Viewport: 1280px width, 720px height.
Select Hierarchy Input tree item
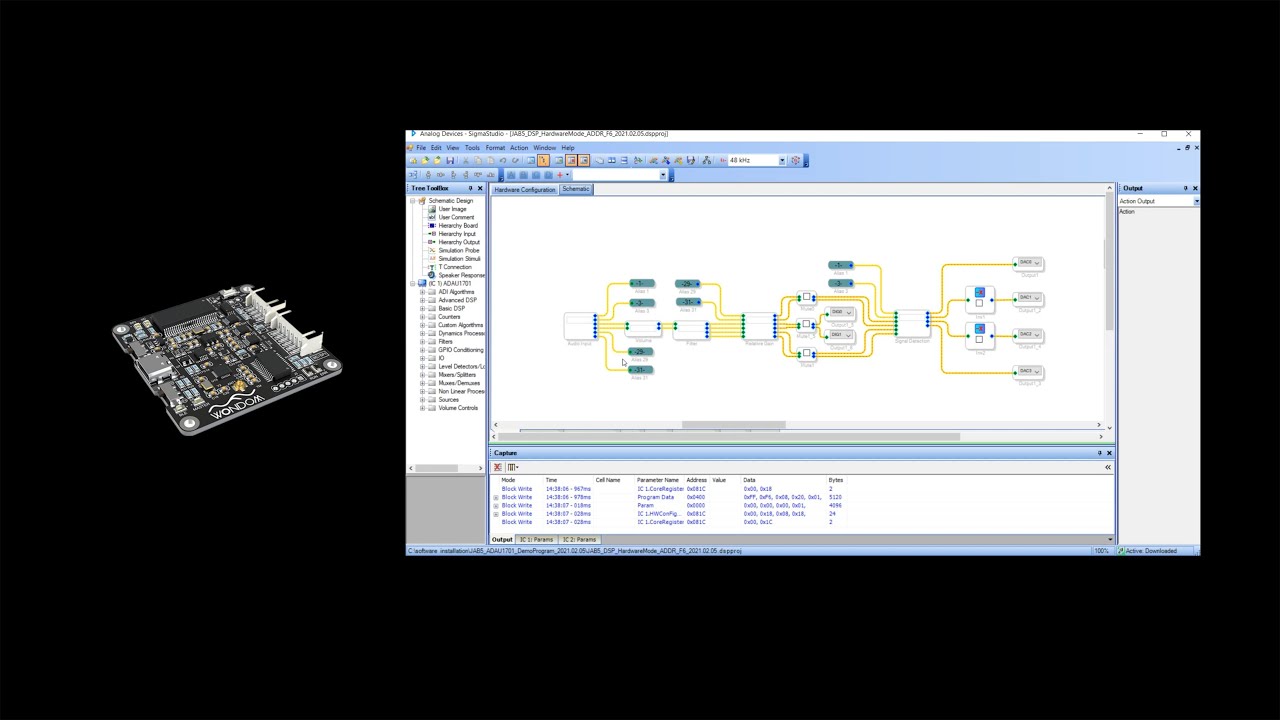(457, 234)
